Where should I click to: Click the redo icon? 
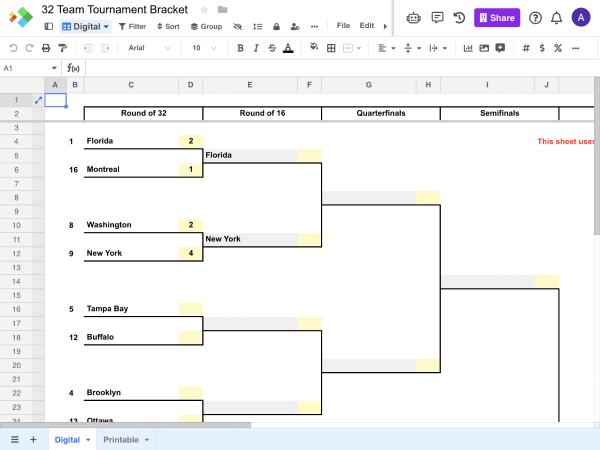point(29,48)
